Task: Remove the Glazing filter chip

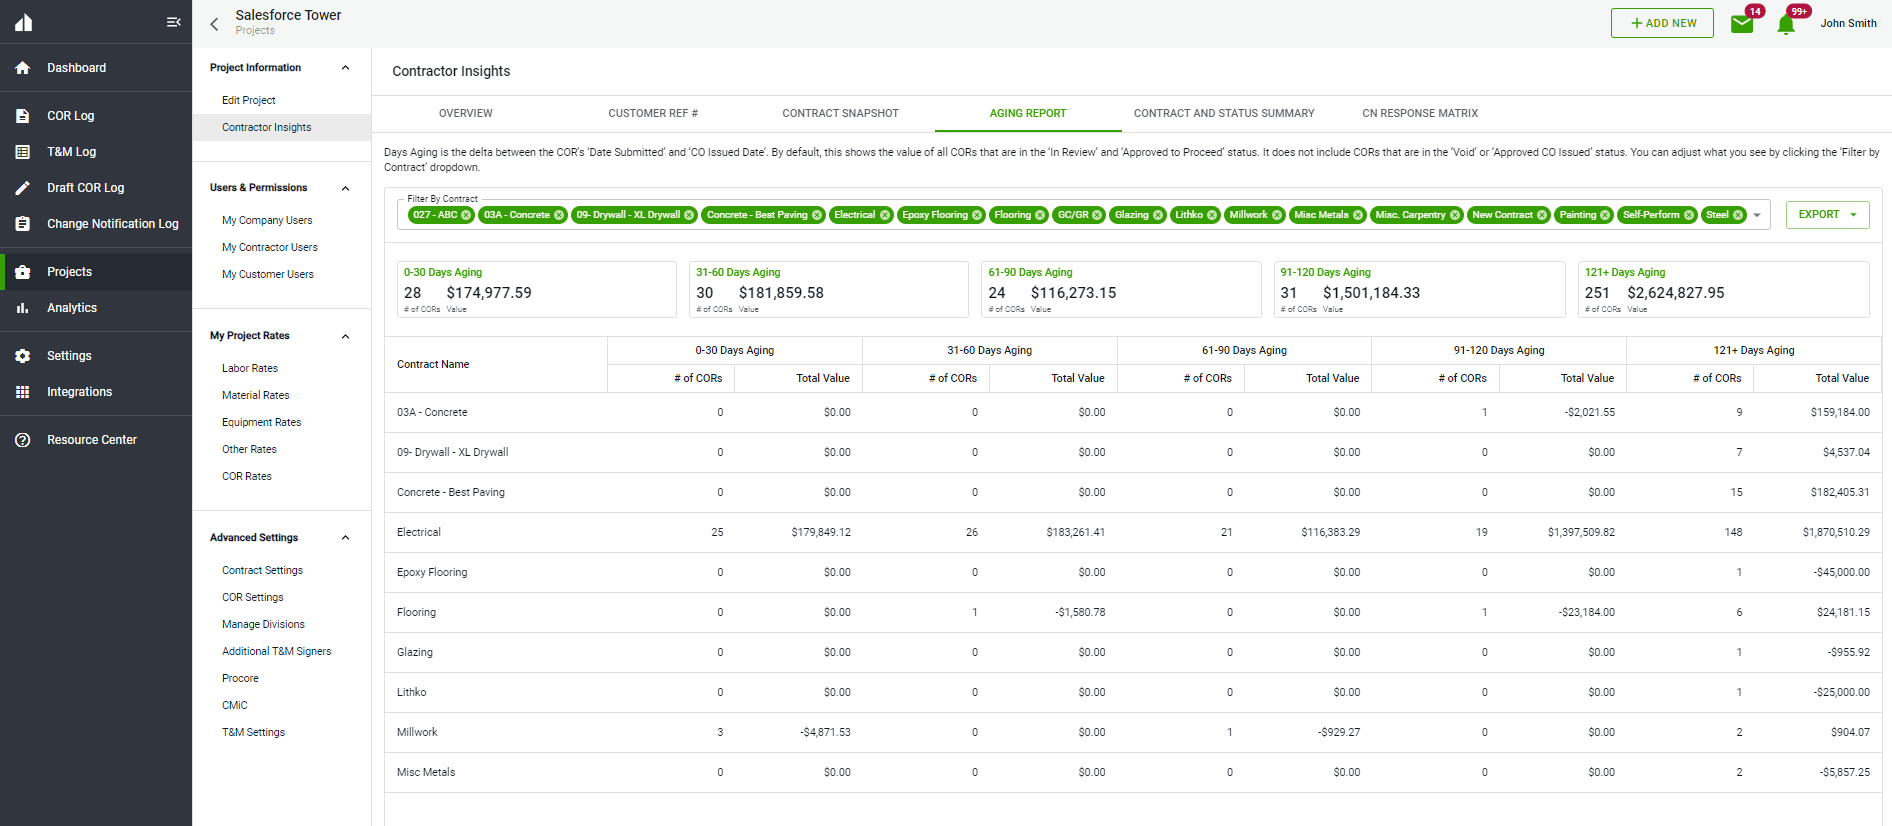Action: 1158,215
